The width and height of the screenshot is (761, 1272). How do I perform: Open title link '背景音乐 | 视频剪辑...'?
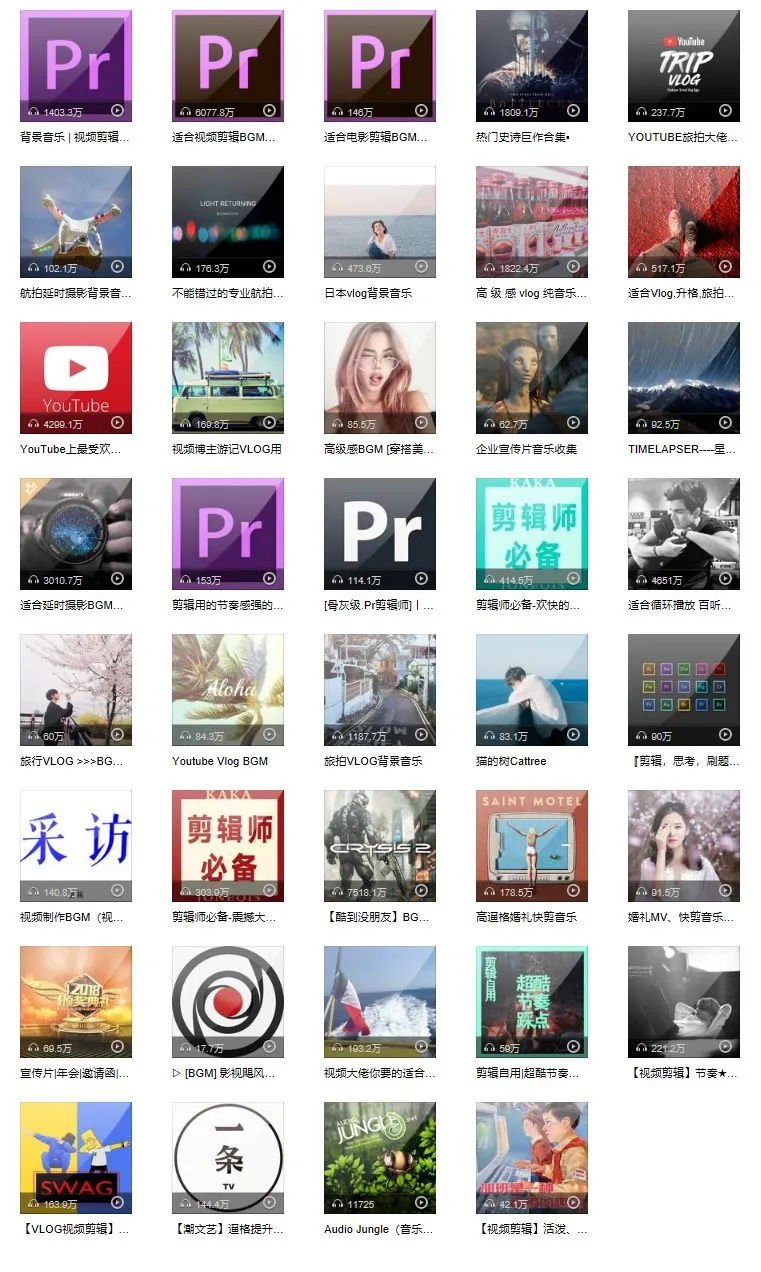(x=75, y=137)
